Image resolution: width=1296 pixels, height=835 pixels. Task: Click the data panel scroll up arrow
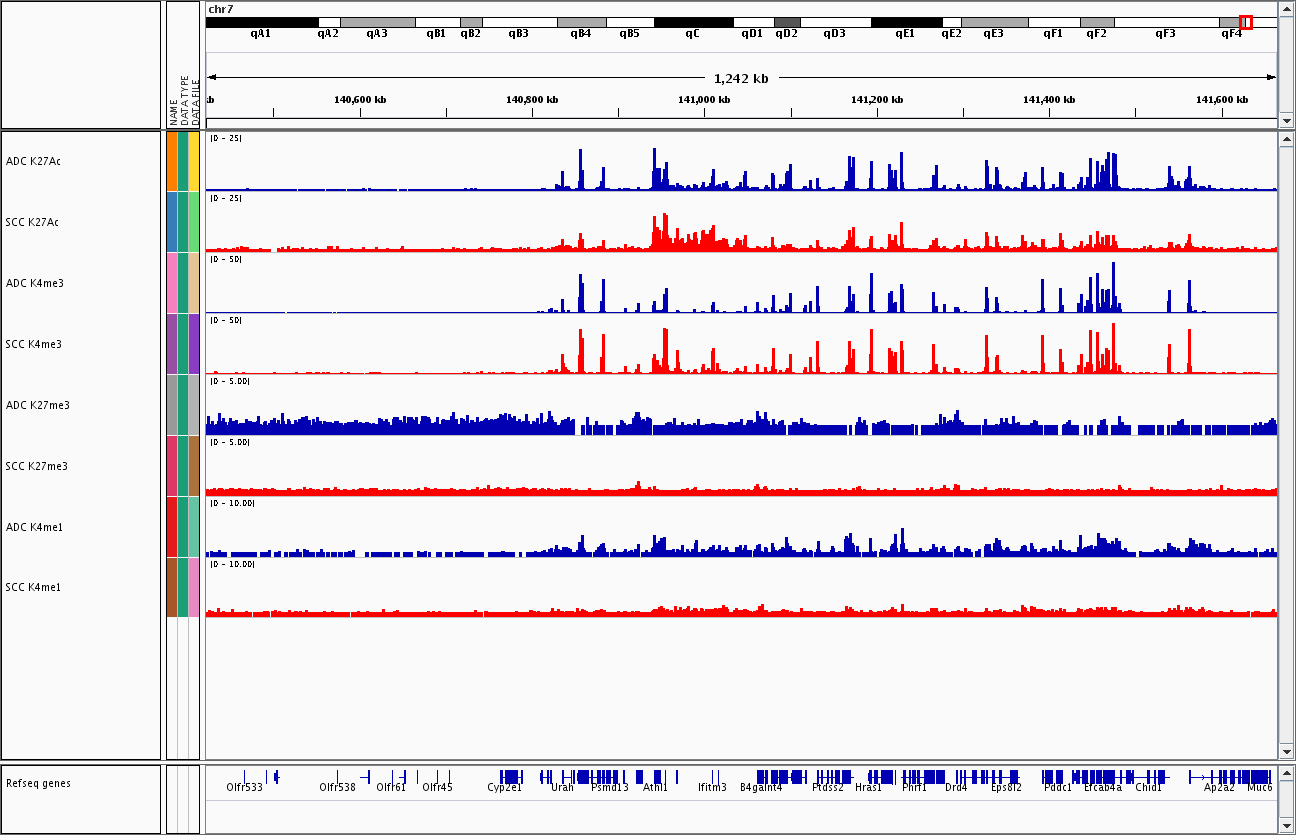1286,140
